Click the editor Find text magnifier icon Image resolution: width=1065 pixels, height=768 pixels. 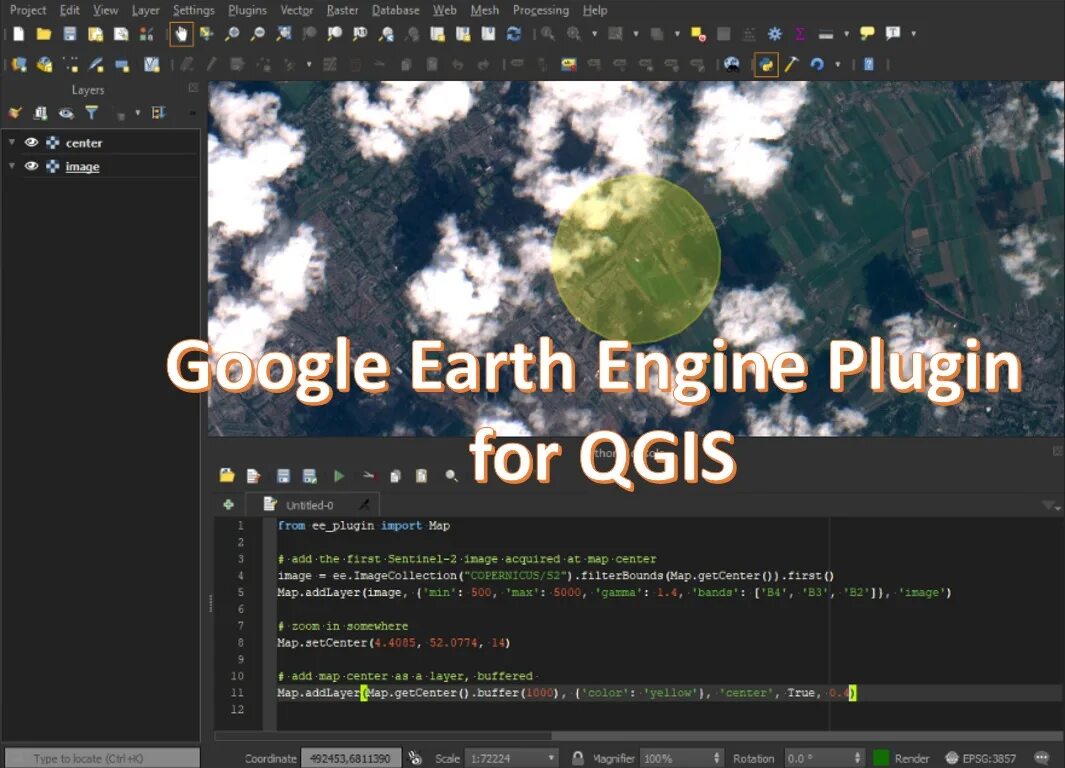(x=451, y=476)
